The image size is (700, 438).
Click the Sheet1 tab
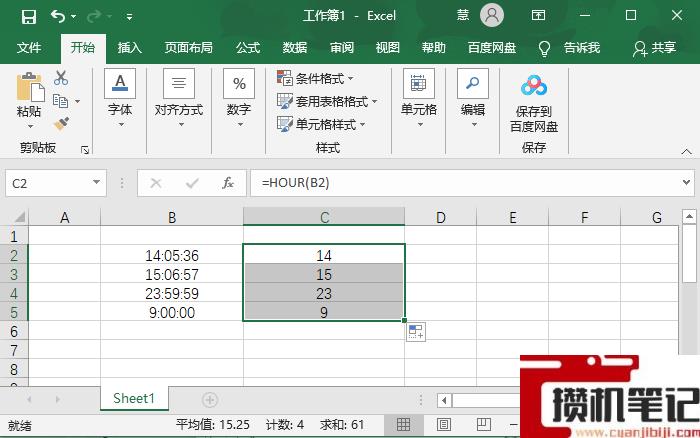[x=134, y=398]
